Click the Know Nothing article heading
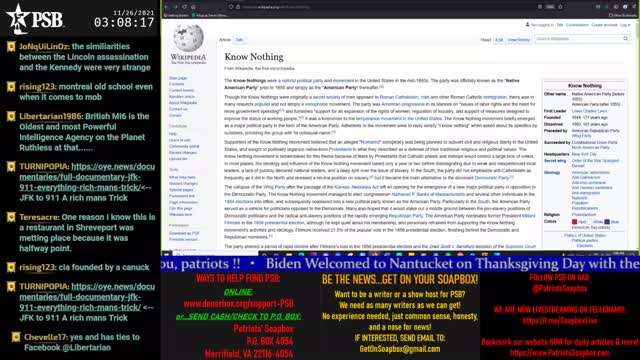The image size is (640, 360). pyautogui.click(x=254, y=57)
